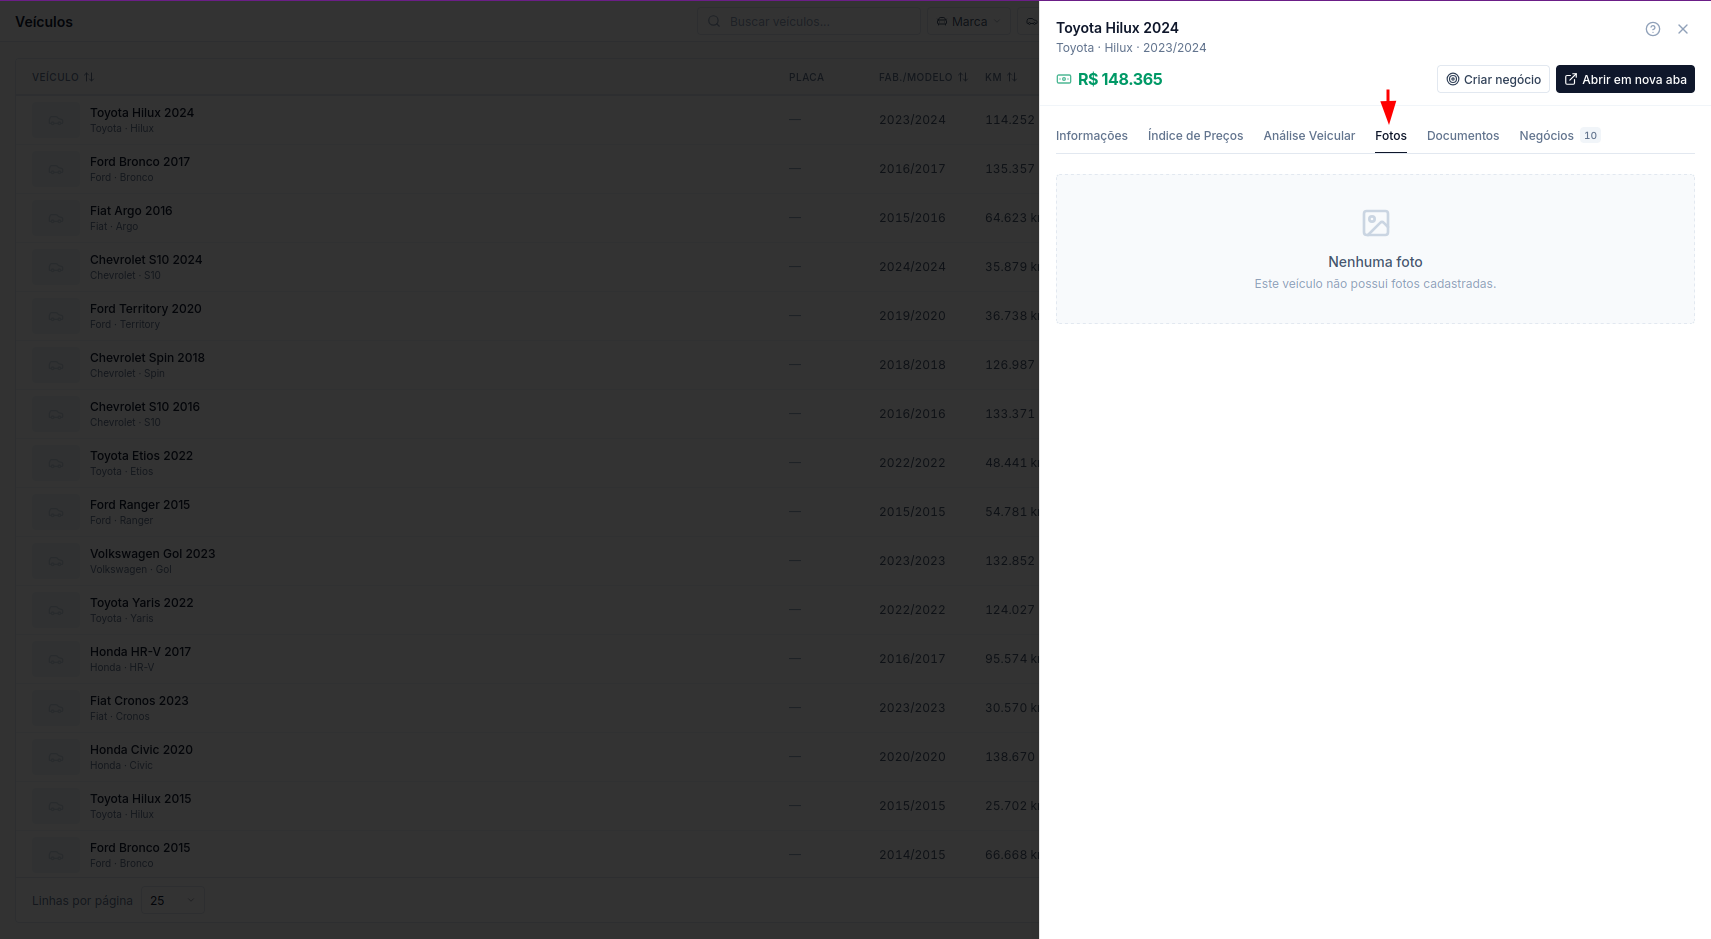
Task: Click the Criar negócio button
Action: [1493, 79]
